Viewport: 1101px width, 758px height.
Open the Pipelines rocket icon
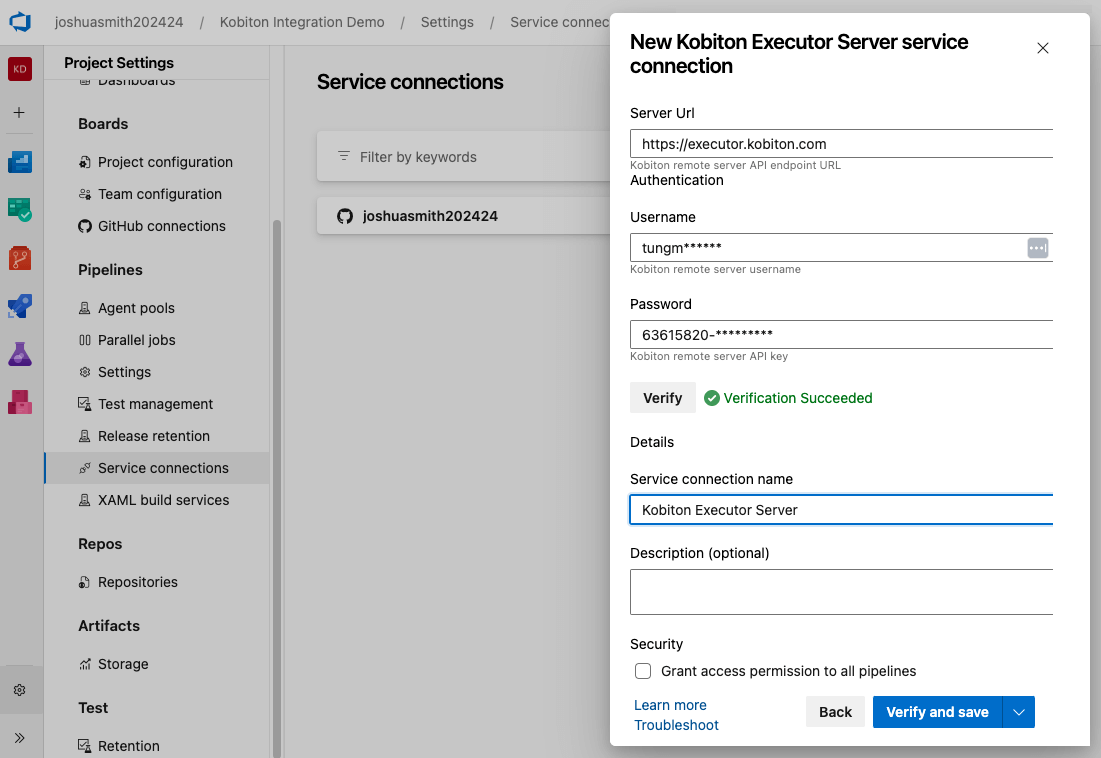(20, 306)
